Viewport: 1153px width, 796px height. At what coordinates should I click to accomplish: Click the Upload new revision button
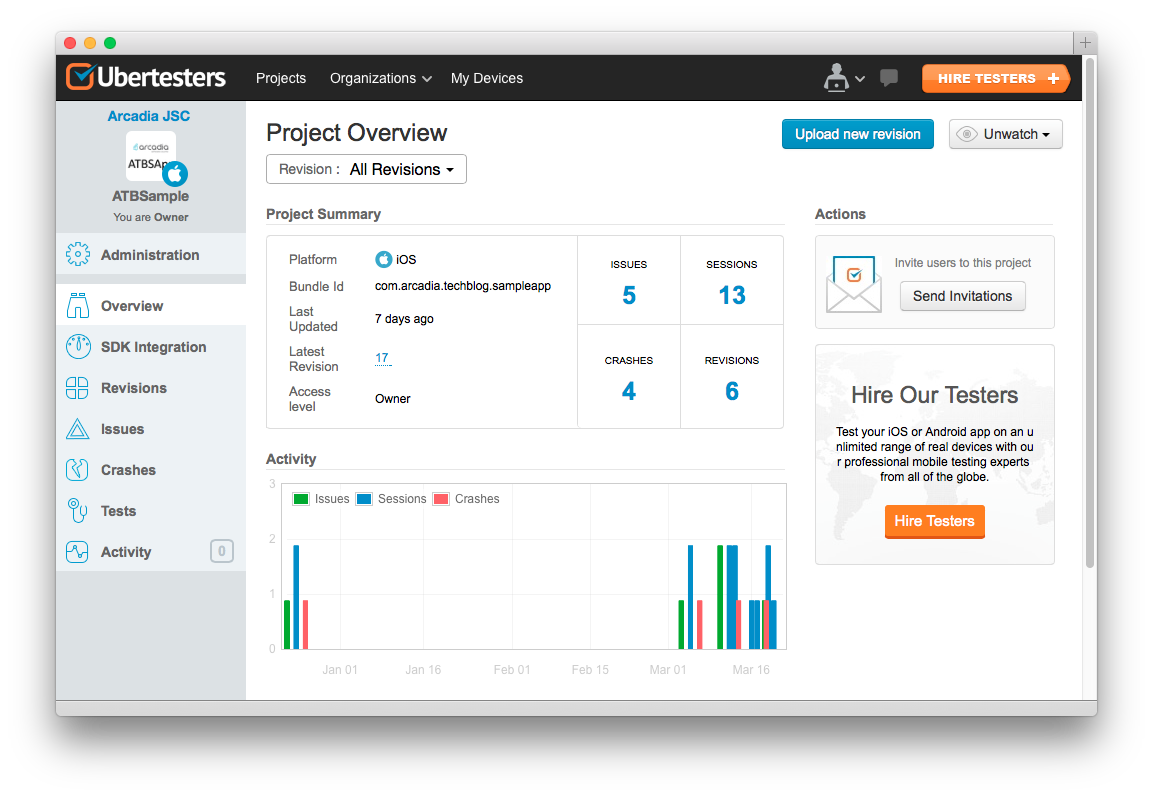[x=857, y=134]
